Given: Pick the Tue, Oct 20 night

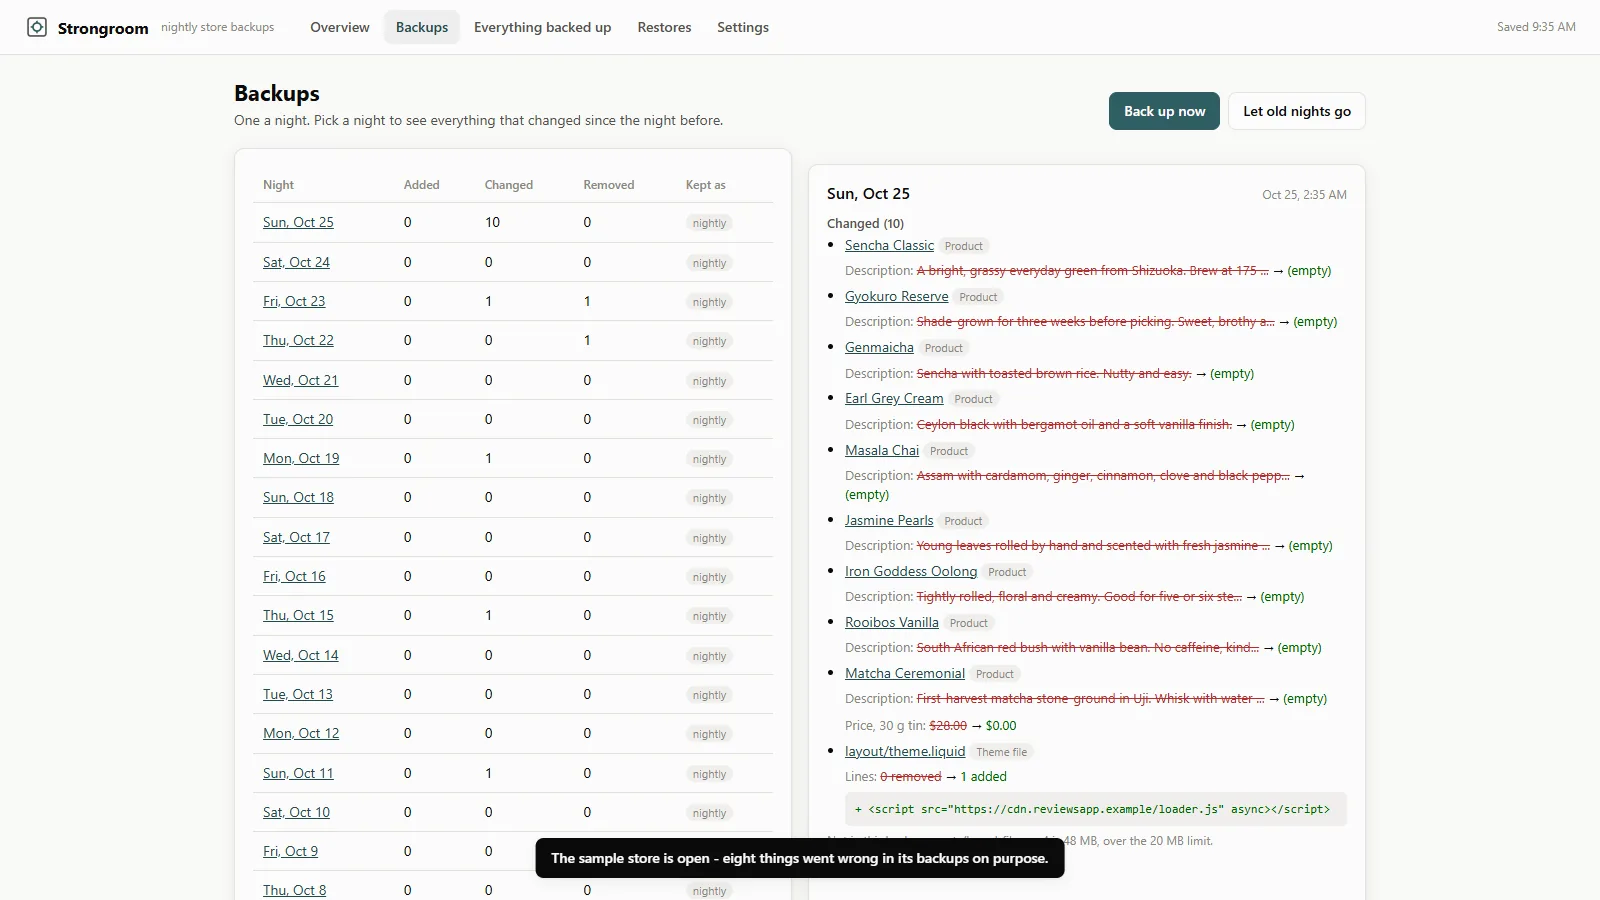Looking at the screenshot, I should click(298, 419).
